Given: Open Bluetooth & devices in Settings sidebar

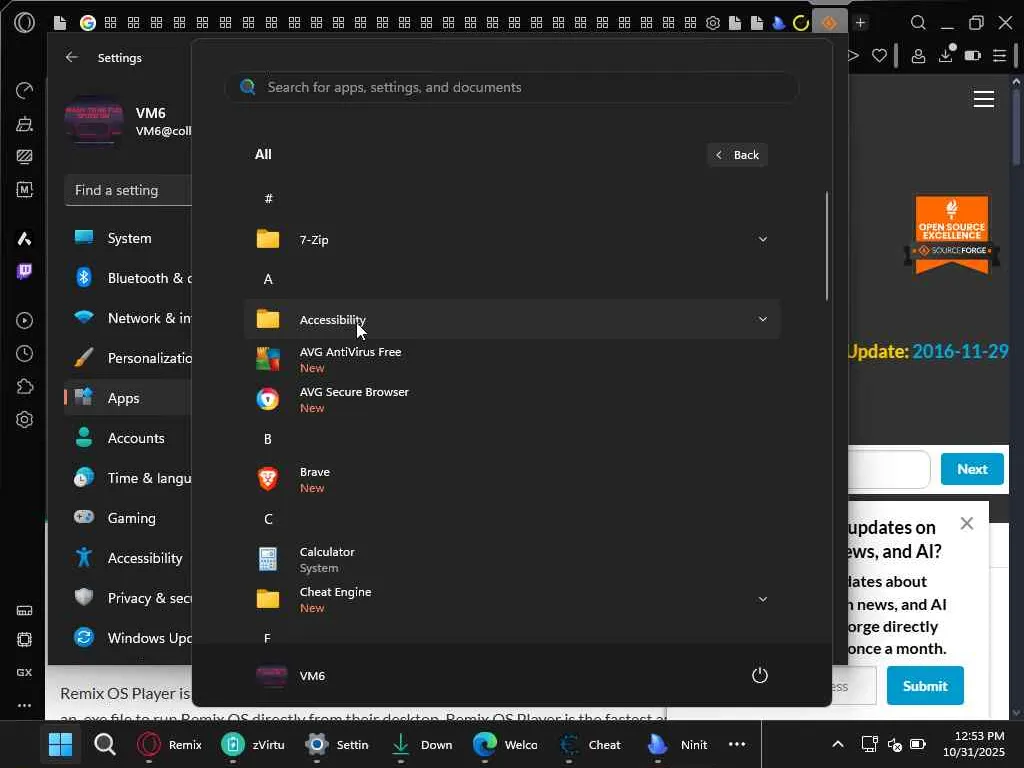Looking at the screenshot, I should pos(128,278).
